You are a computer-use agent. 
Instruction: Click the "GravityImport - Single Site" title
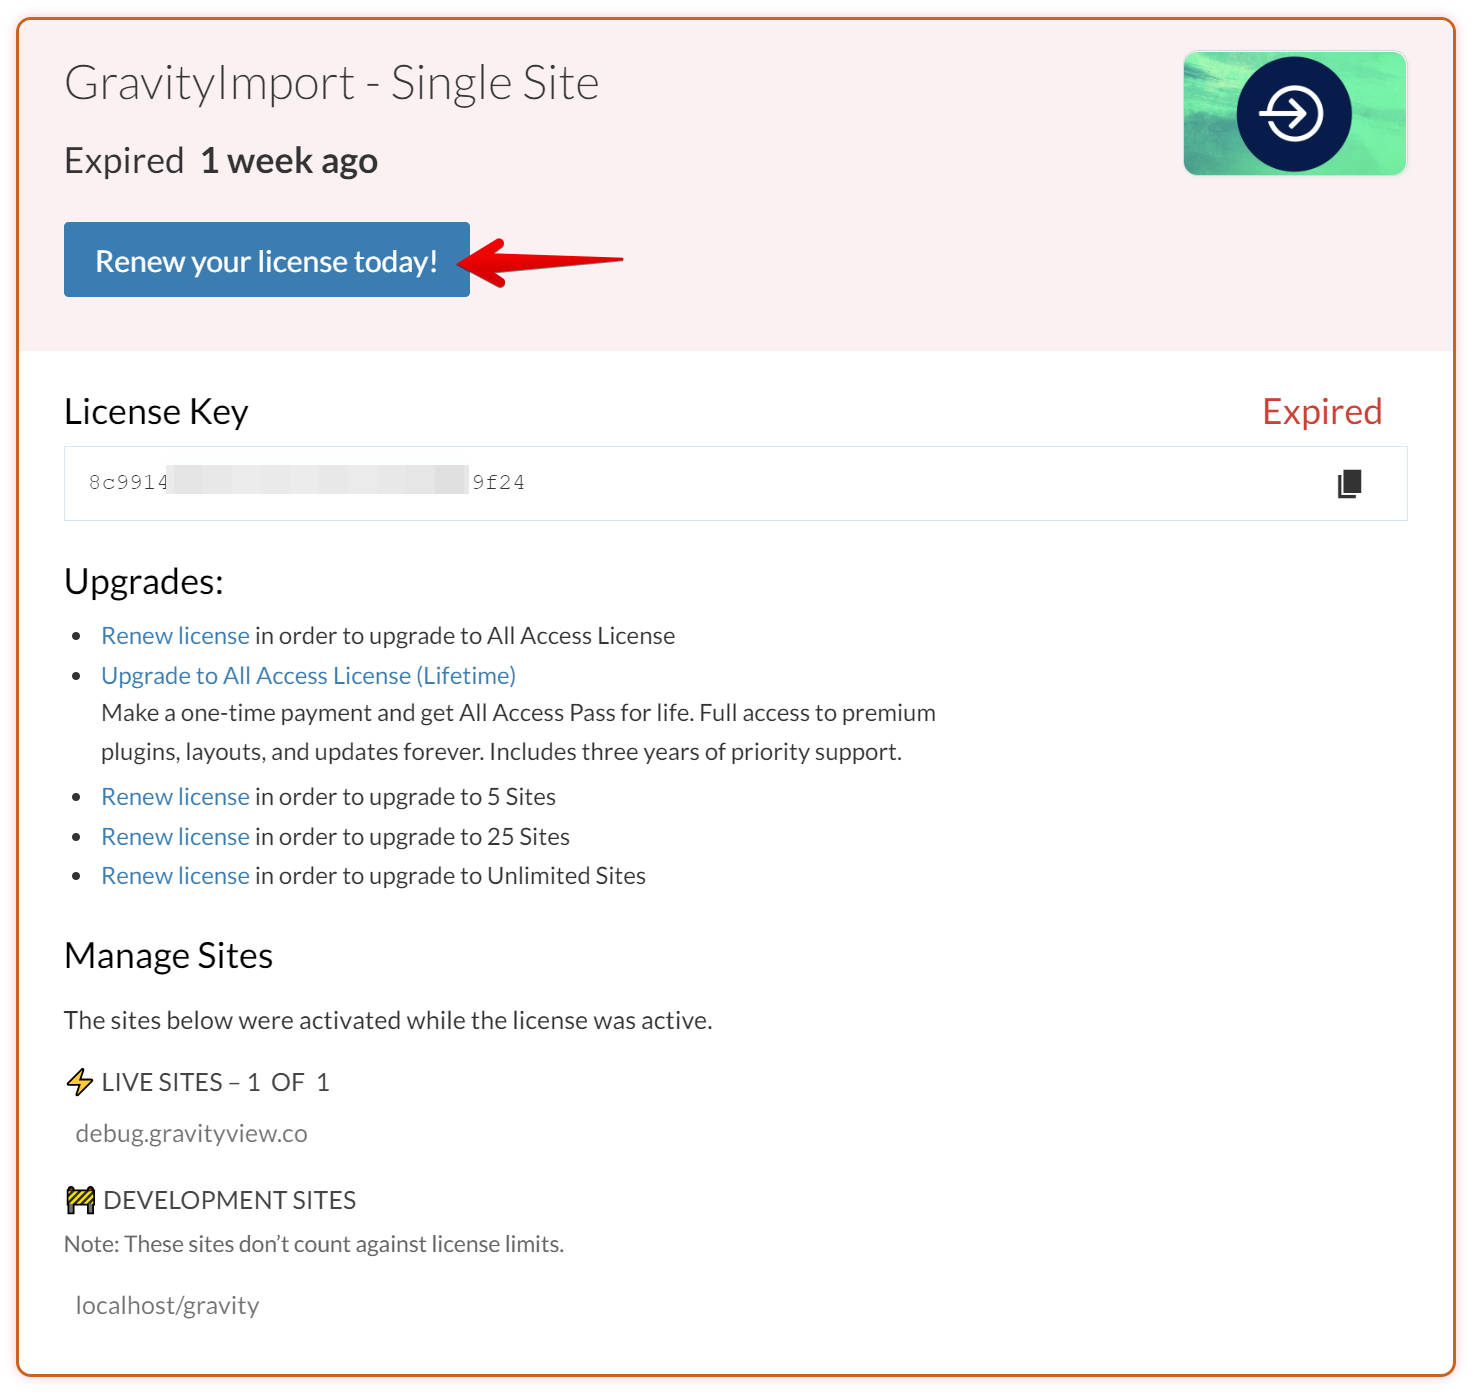pos(331,83)
